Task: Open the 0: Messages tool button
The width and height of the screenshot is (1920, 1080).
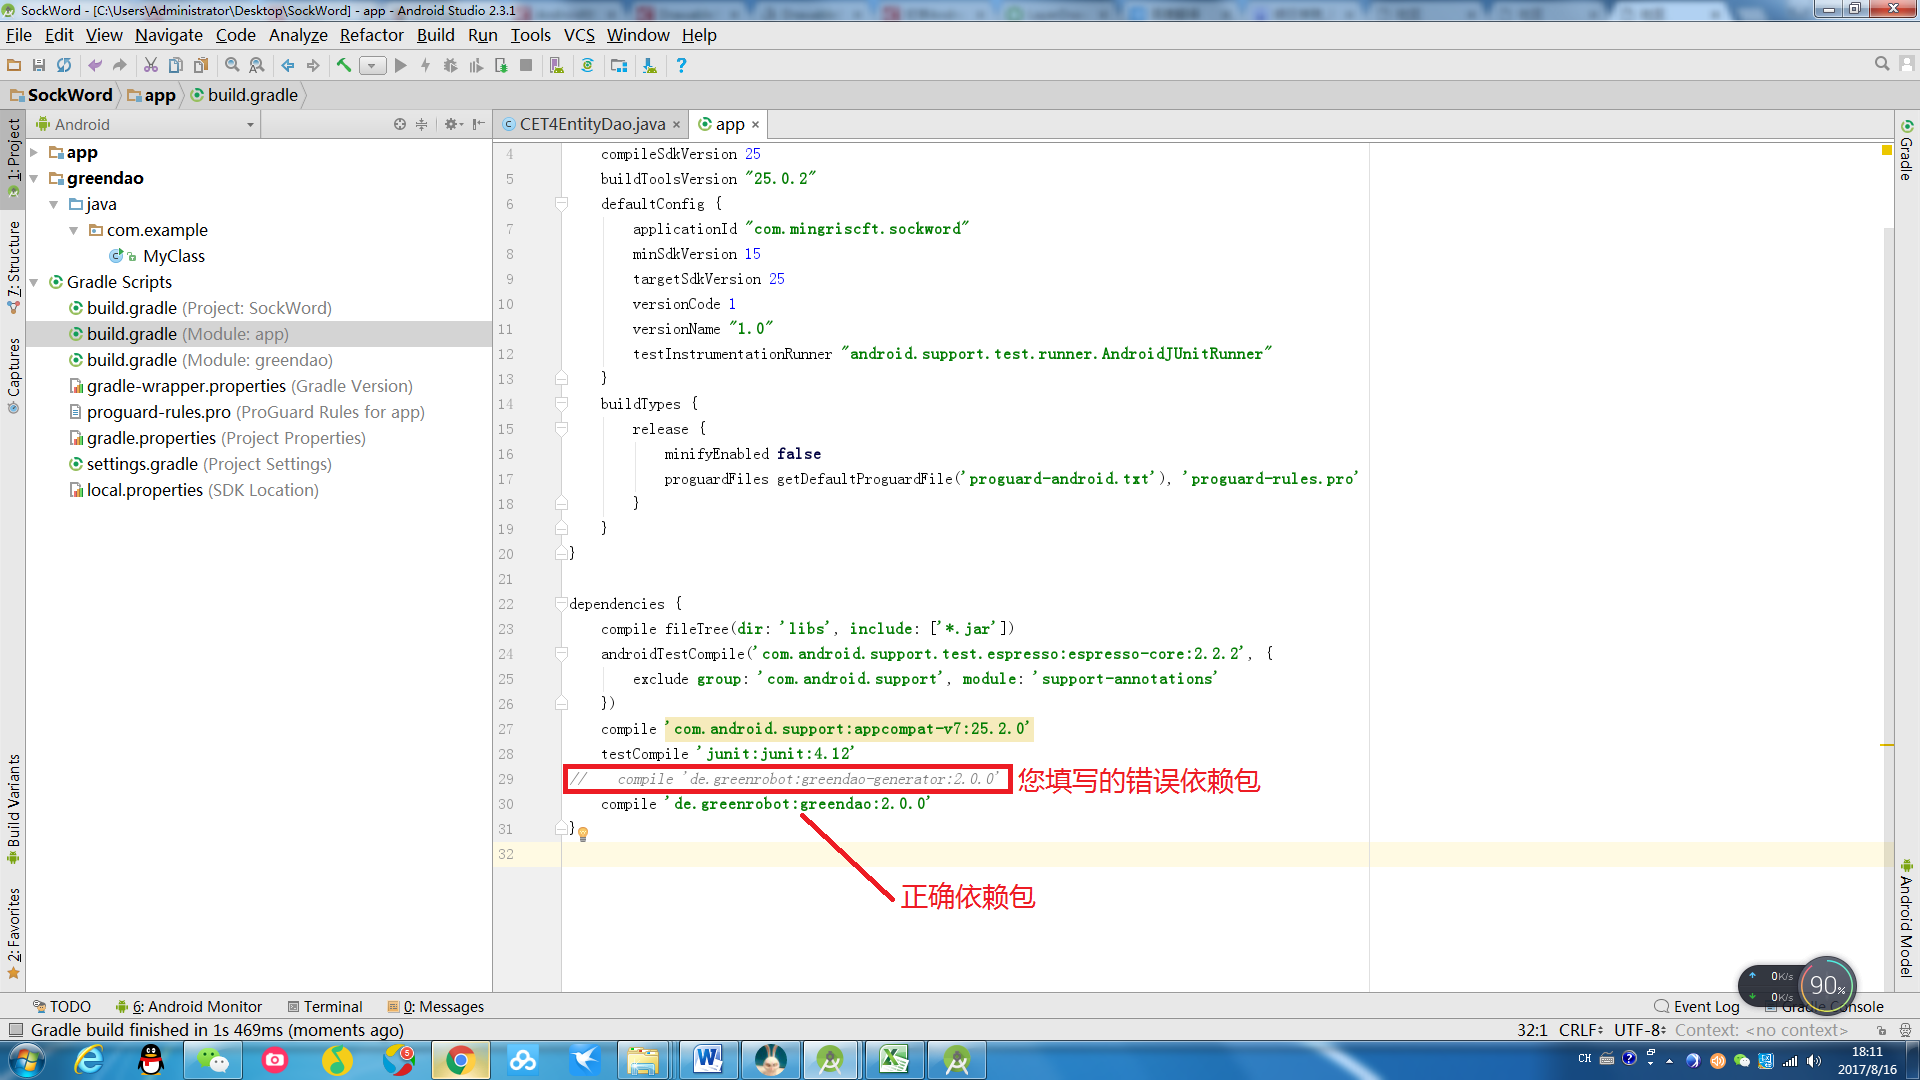Action: click(436, 1006)
